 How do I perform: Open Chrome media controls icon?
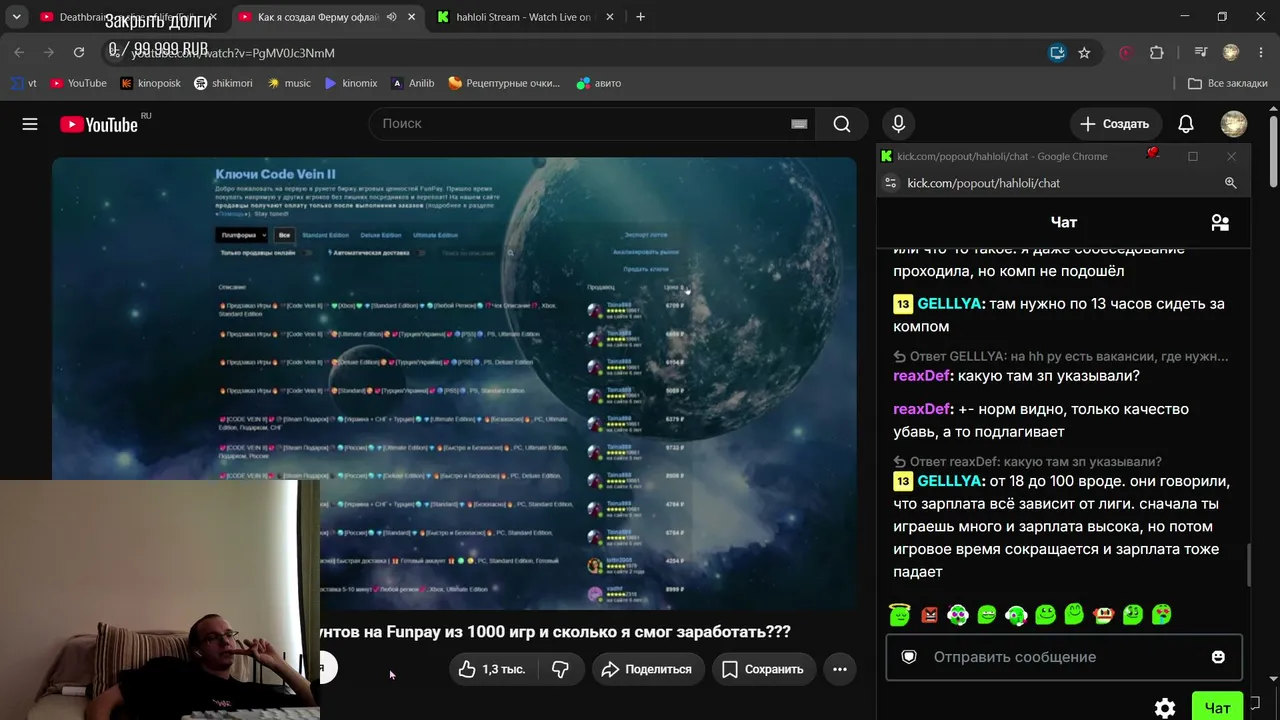click(1202, 53)
